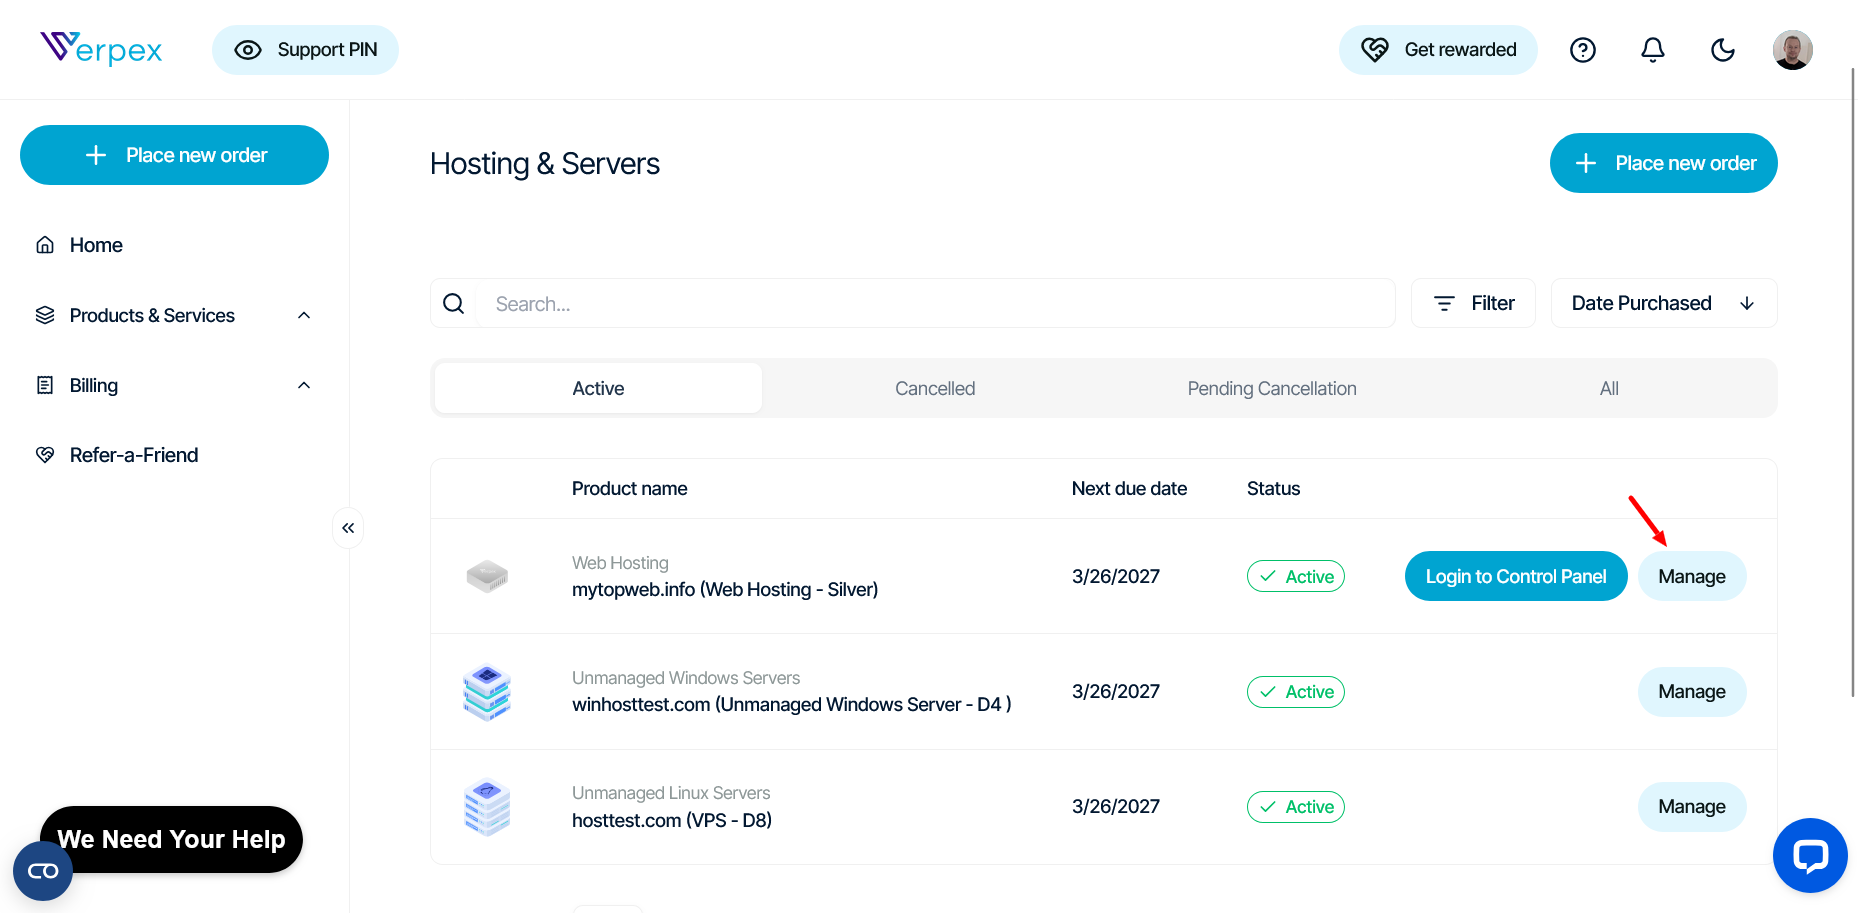Open the help question mark icon
This screenshot has height=913, width=1858.
point(1583,50)
